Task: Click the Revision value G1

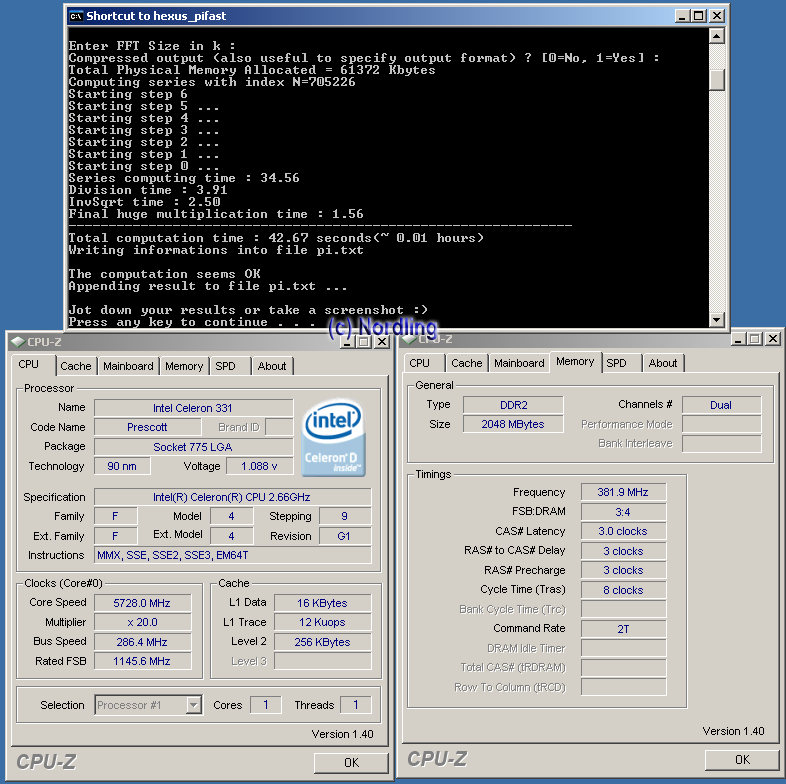Action: [345, 536]
